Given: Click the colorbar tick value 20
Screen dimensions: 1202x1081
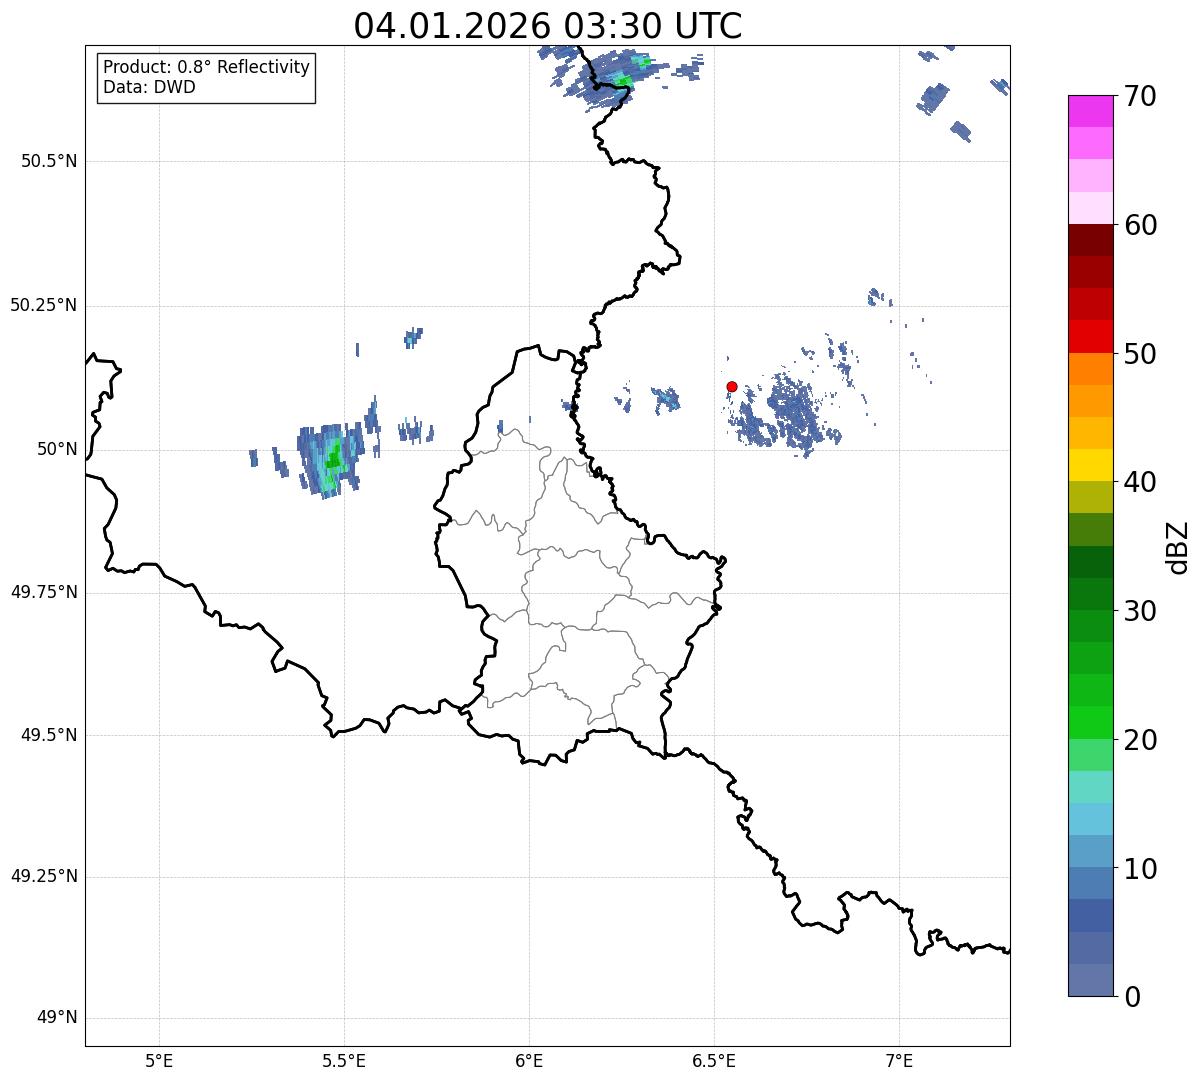Looking at the screenshot, I should tap(1141, 740).
